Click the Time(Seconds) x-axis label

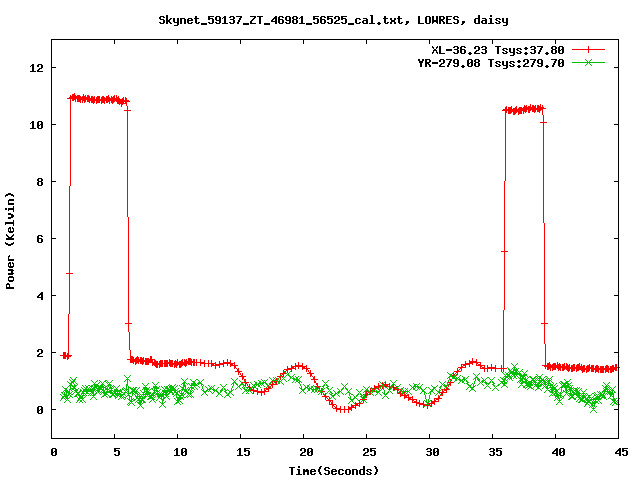333,471
